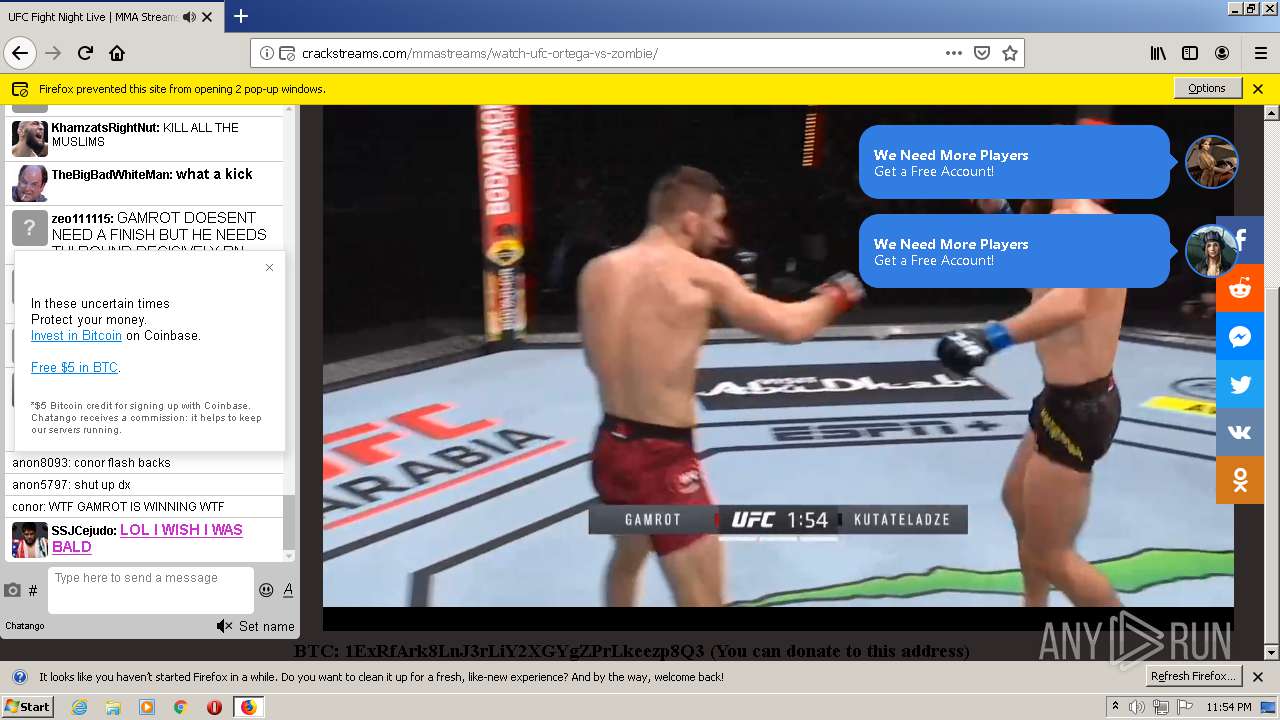
Task: Dismiss the Refresh Firefox notification bar
Action: point(1258,677)
